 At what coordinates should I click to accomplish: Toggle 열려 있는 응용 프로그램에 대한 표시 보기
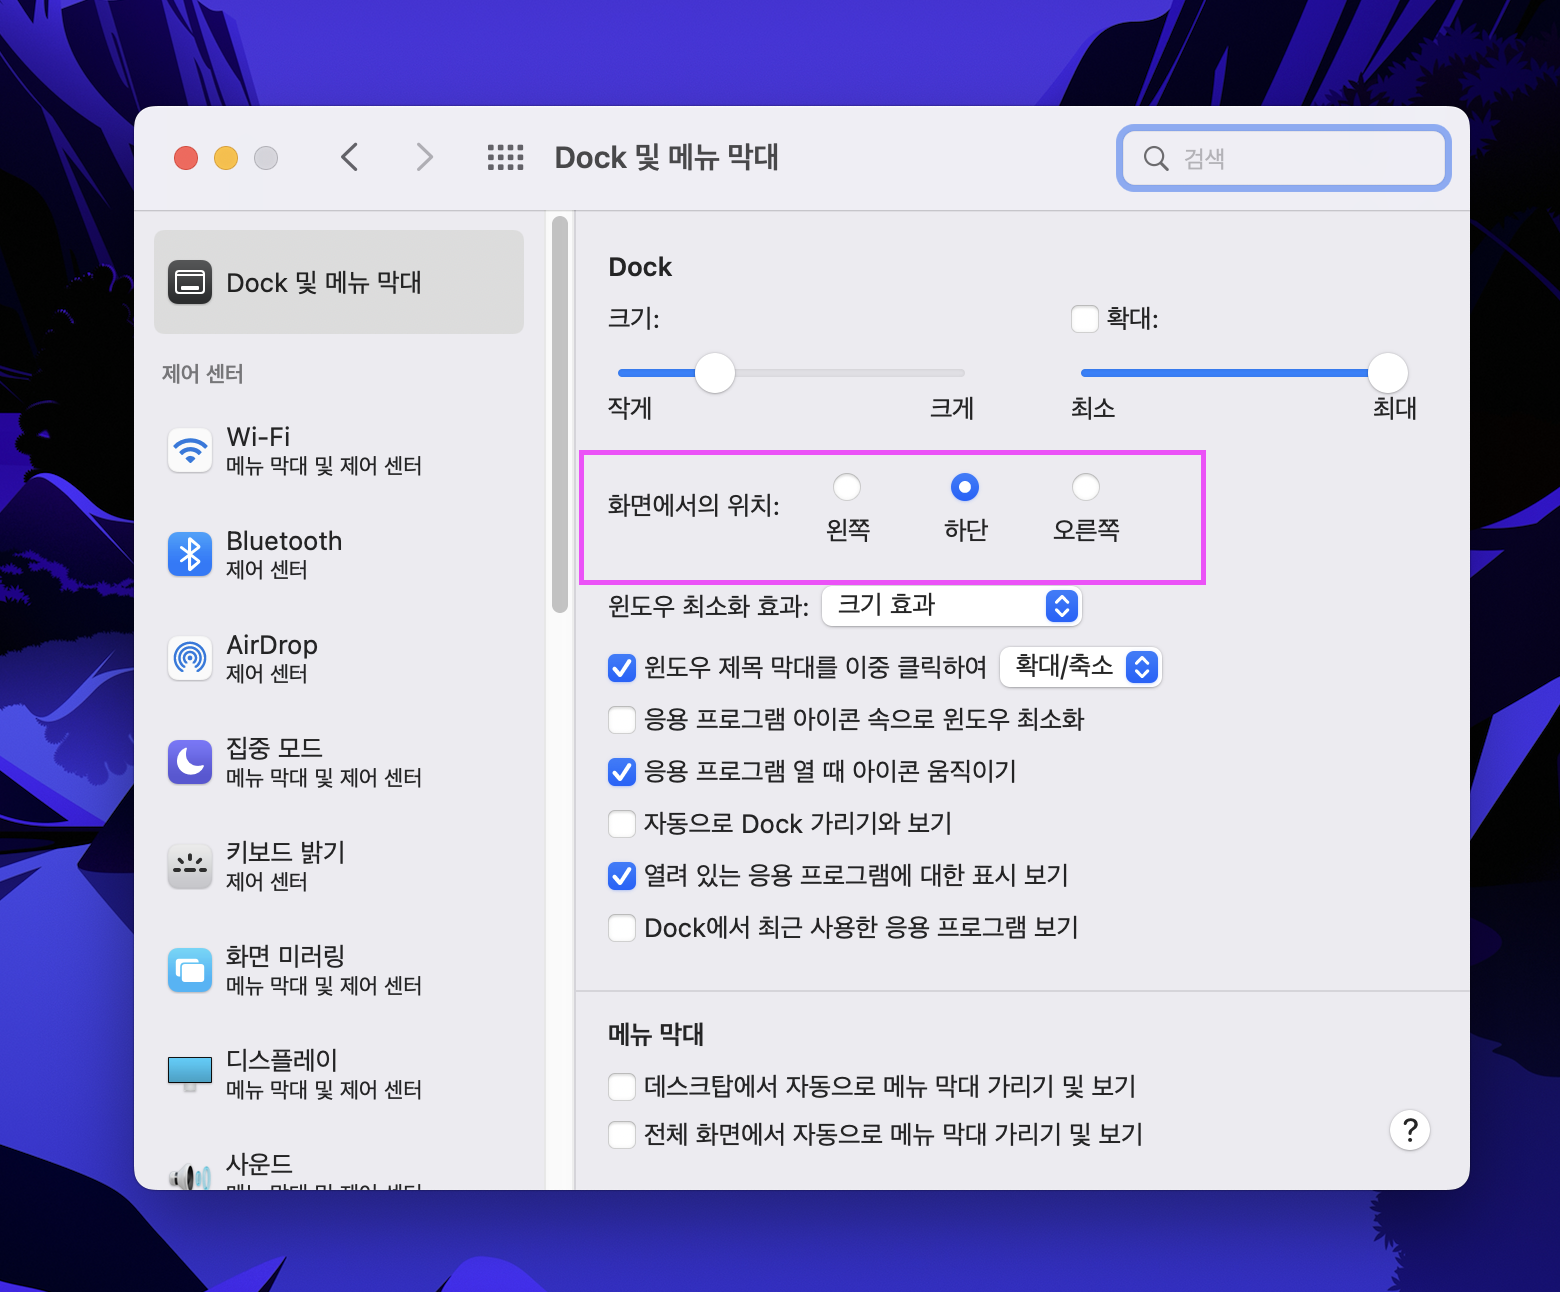pos(622,875)
